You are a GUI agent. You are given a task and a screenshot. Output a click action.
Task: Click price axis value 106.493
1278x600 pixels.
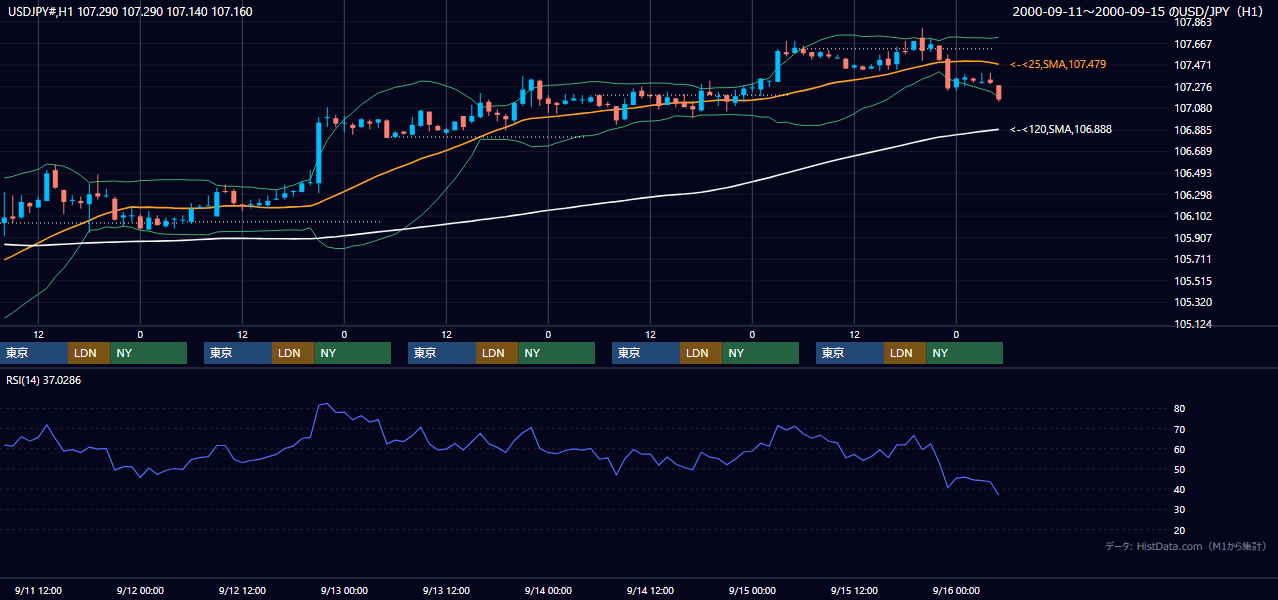point(1192,173)
